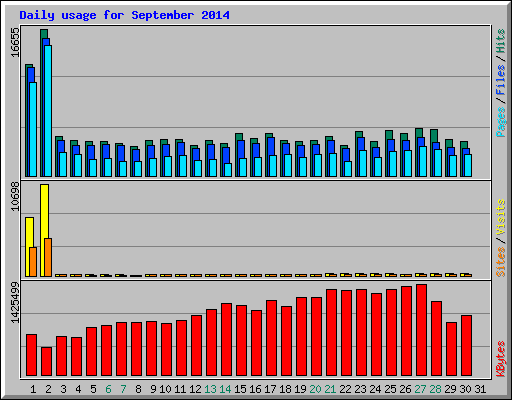Click day label 2 on the x-axis

(48, 389)
